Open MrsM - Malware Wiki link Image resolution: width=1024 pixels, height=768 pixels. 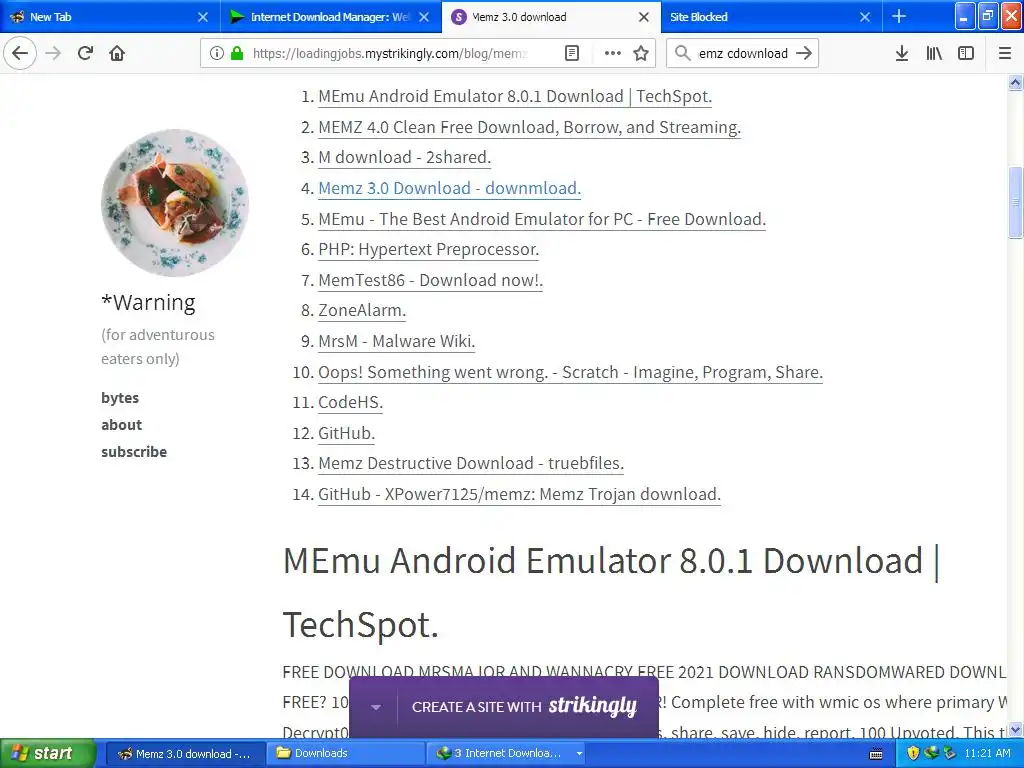(x=396, y=341)
